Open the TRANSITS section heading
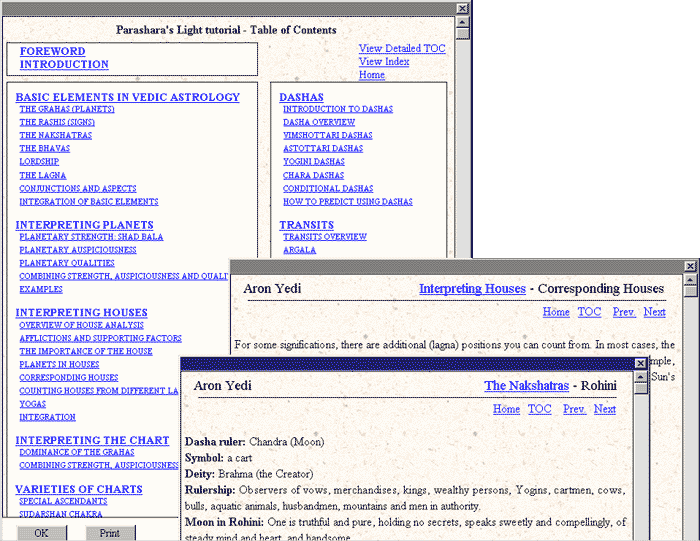The height and width of the screenshot is (541, 700). (x=307, y=225)
